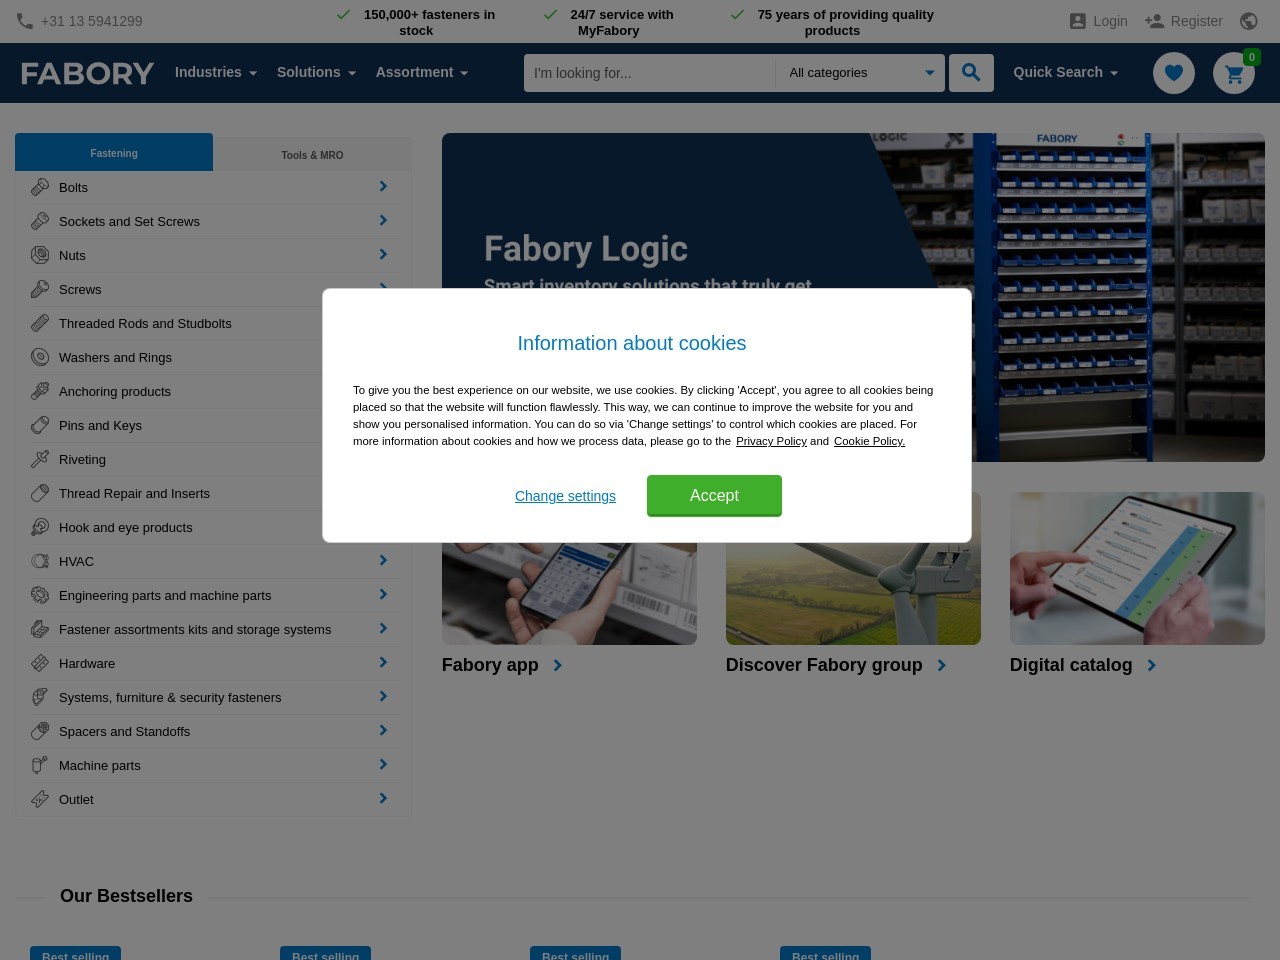Click the Thread Repair and Inserts icon
The width and height of the screenshot is (1280, 960).
[x=40, y=493]
